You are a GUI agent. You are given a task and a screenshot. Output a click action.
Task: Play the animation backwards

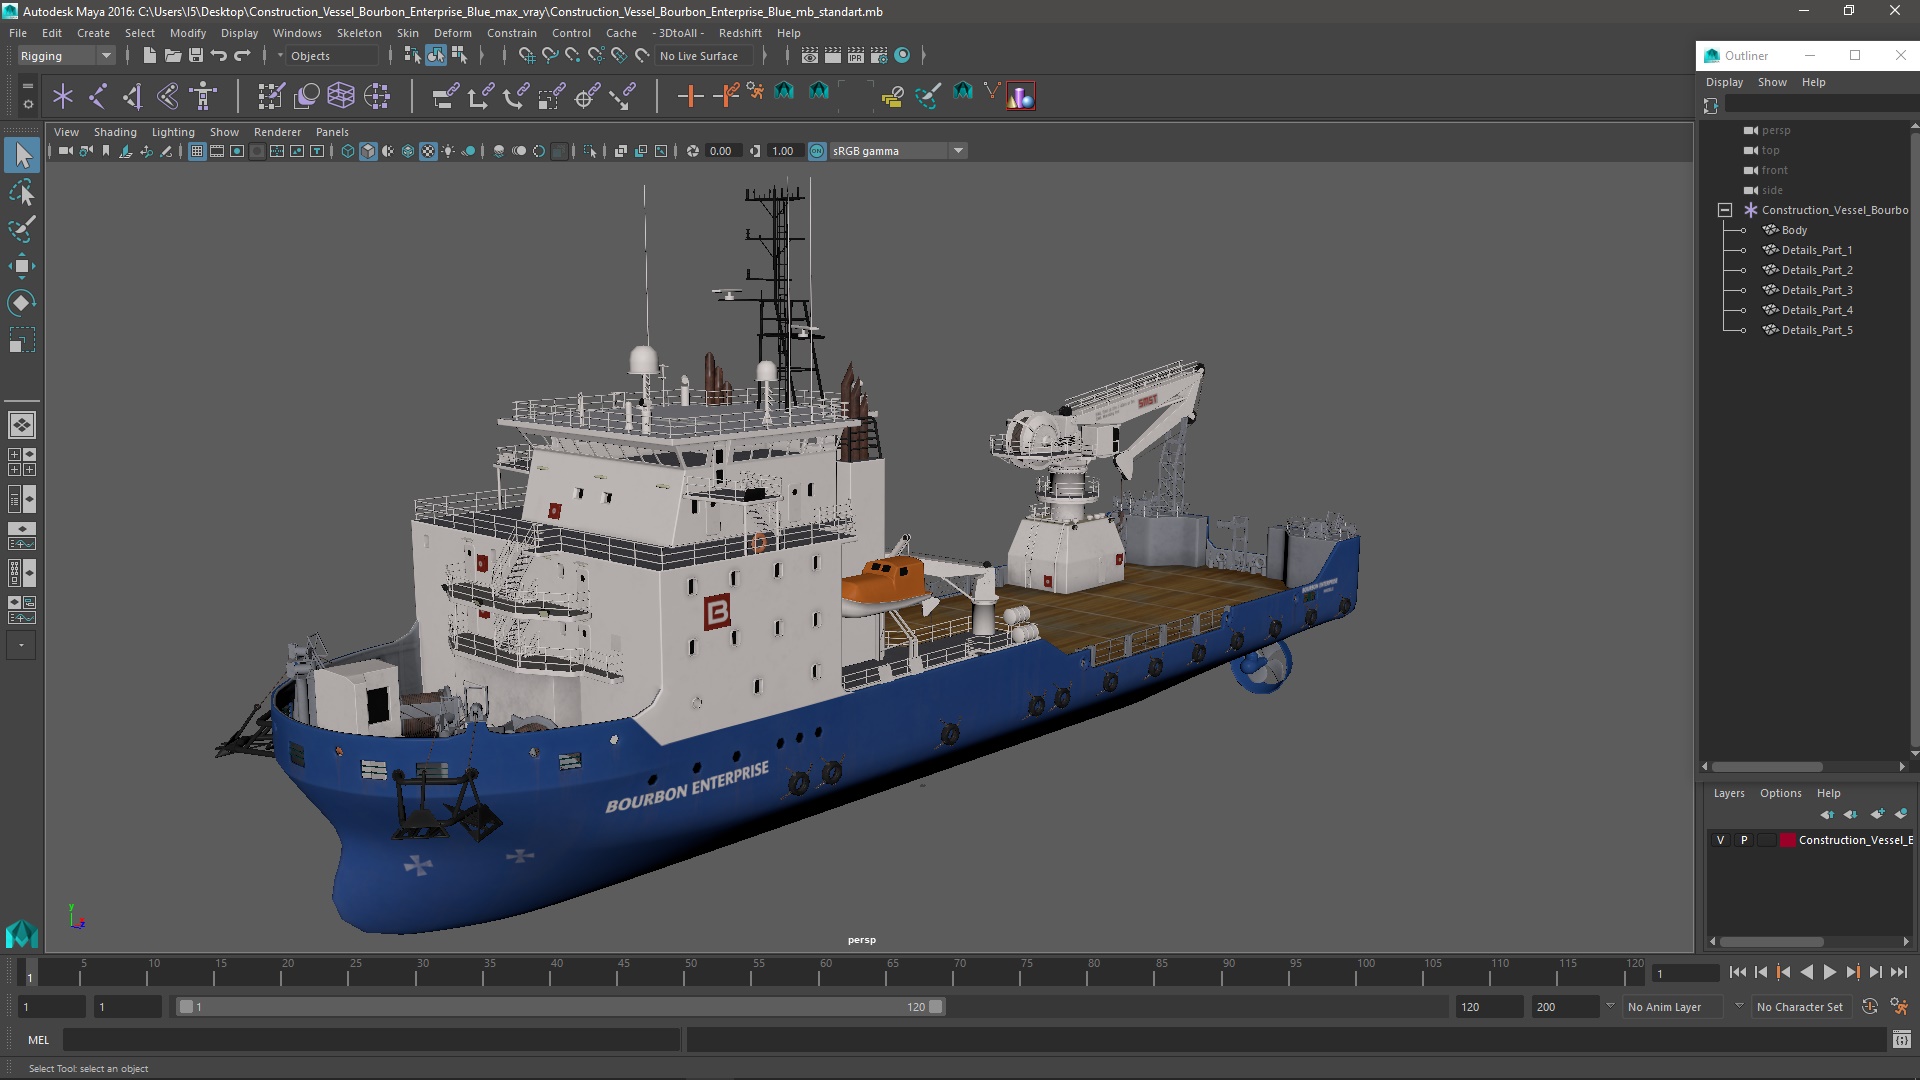[x=1806, y=972]
